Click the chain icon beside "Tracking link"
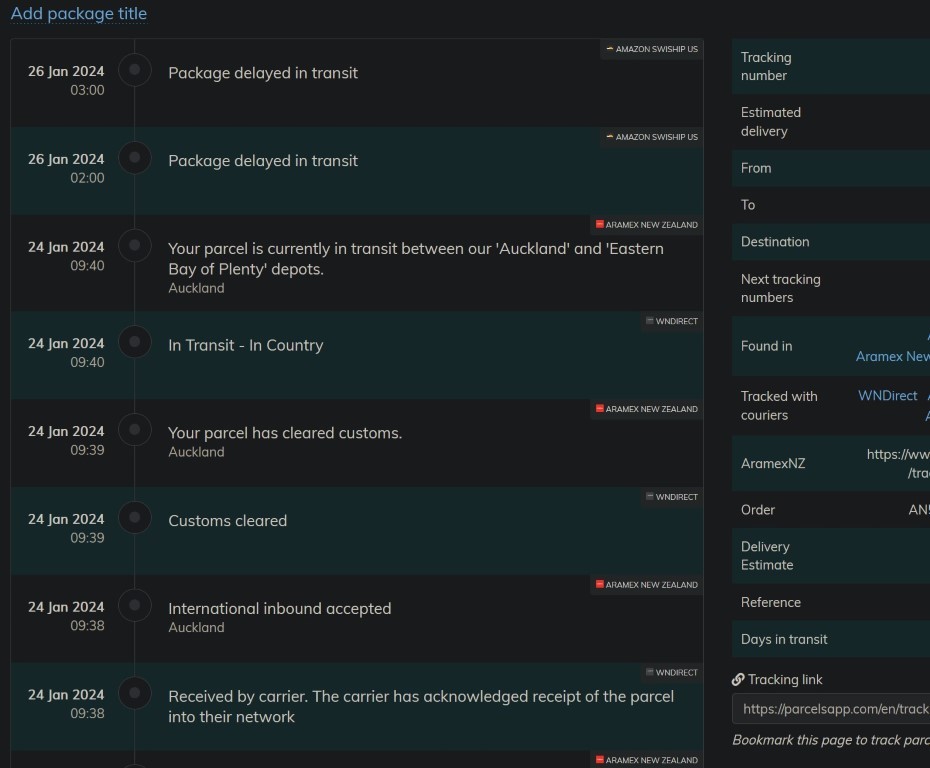This screenshot has width=930, height=768. [738, 680]
